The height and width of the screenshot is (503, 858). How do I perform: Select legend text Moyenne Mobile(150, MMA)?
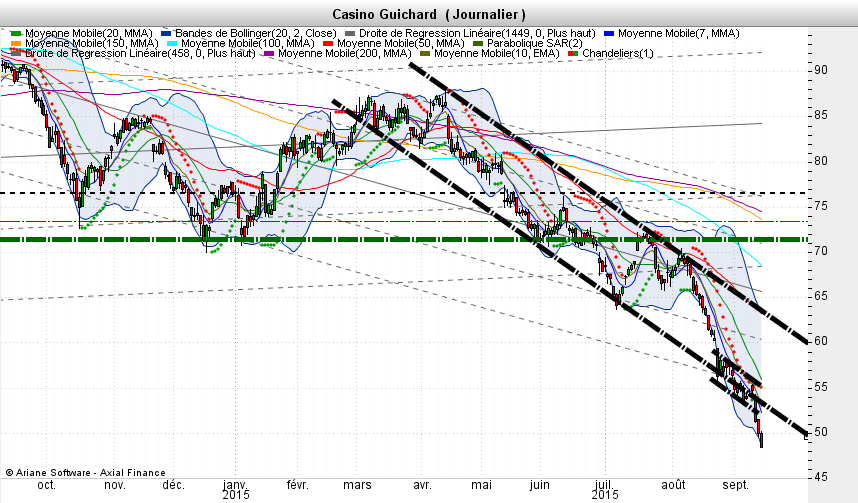coord(91,43)
